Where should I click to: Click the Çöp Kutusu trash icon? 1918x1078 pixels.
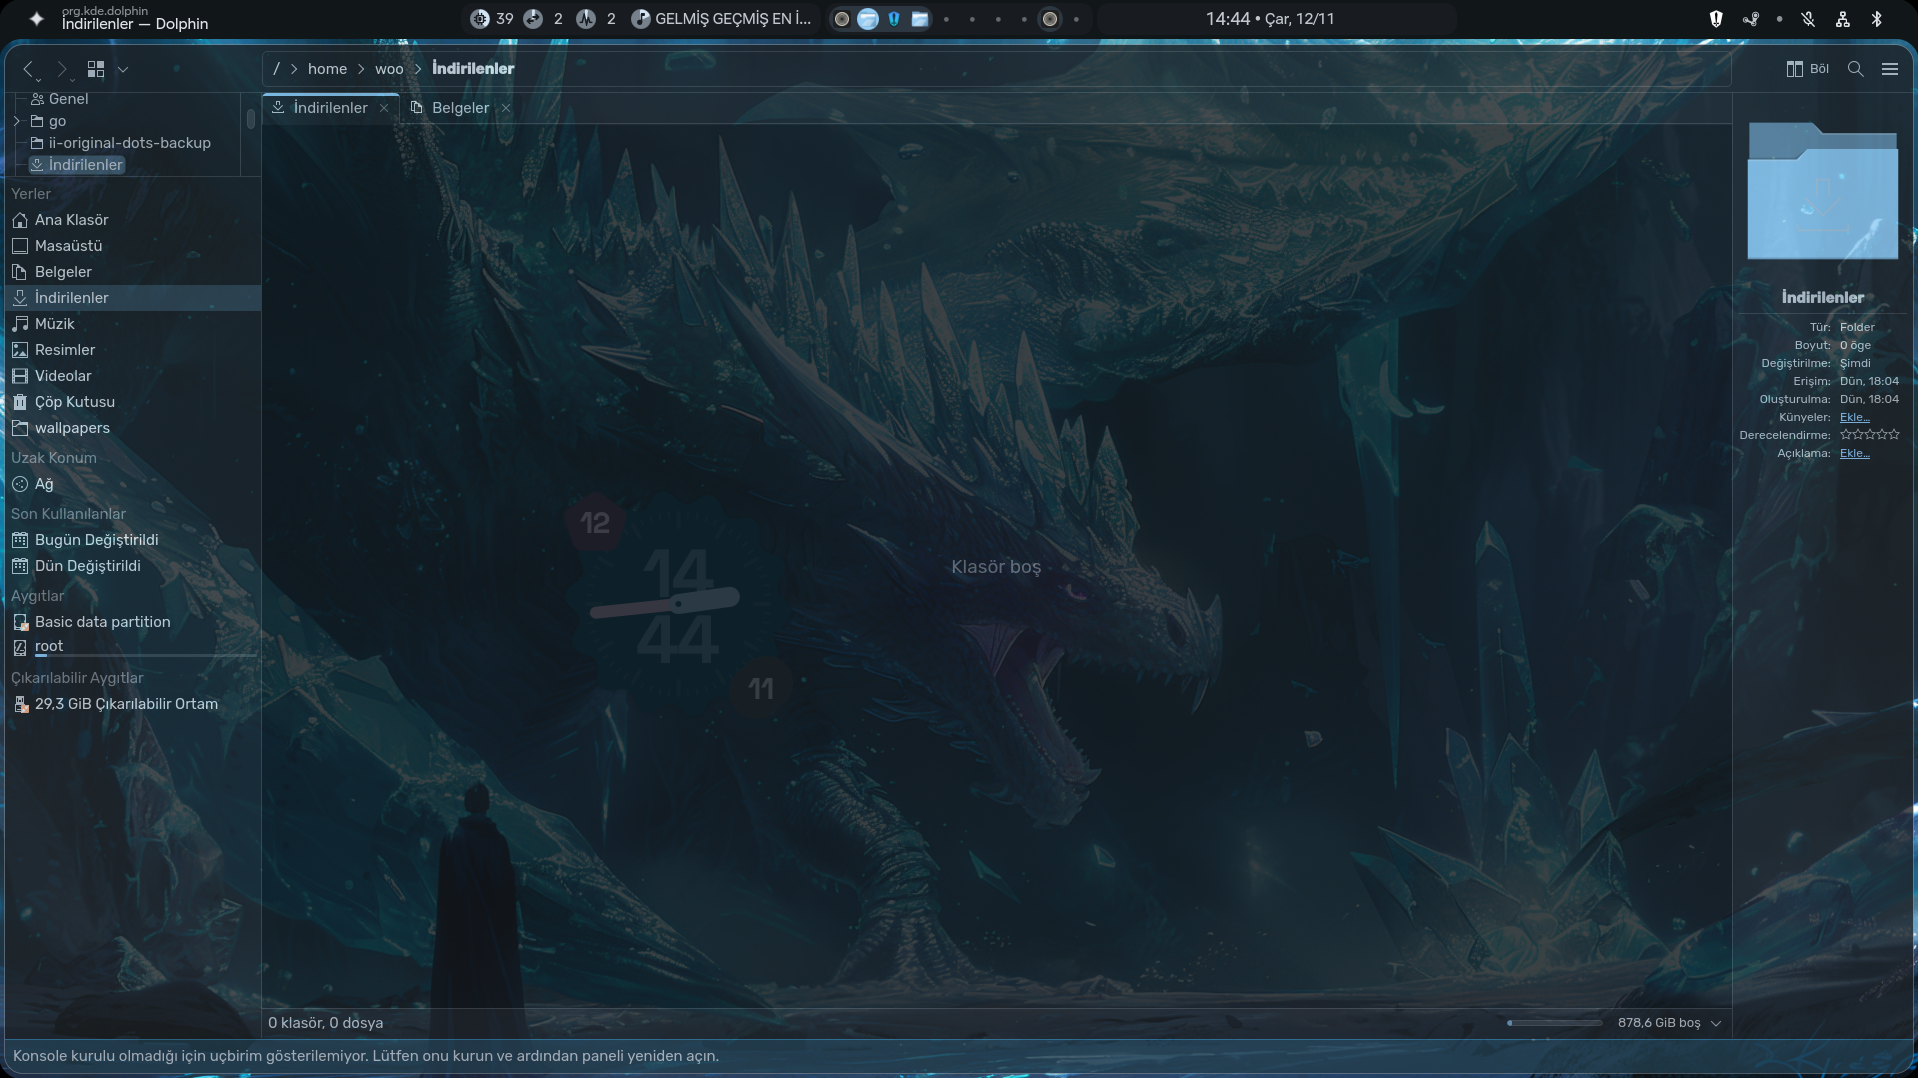tap(20, 402)
